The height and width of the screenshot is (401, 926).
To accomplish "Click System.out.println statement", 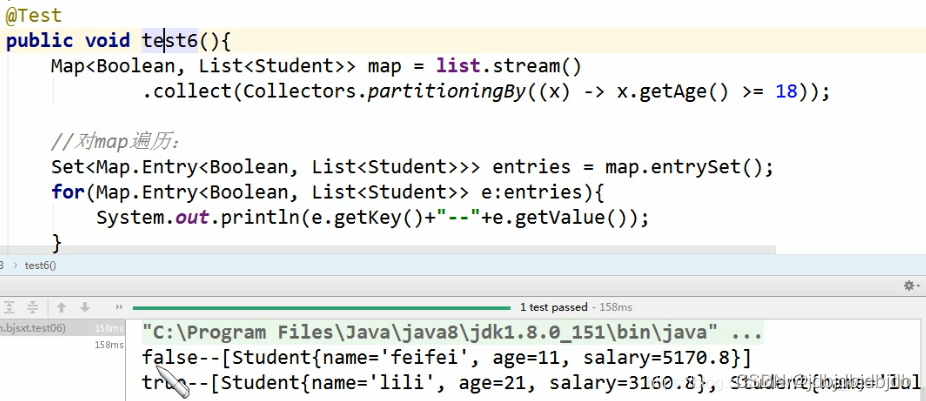I will [x=373, y=219].
